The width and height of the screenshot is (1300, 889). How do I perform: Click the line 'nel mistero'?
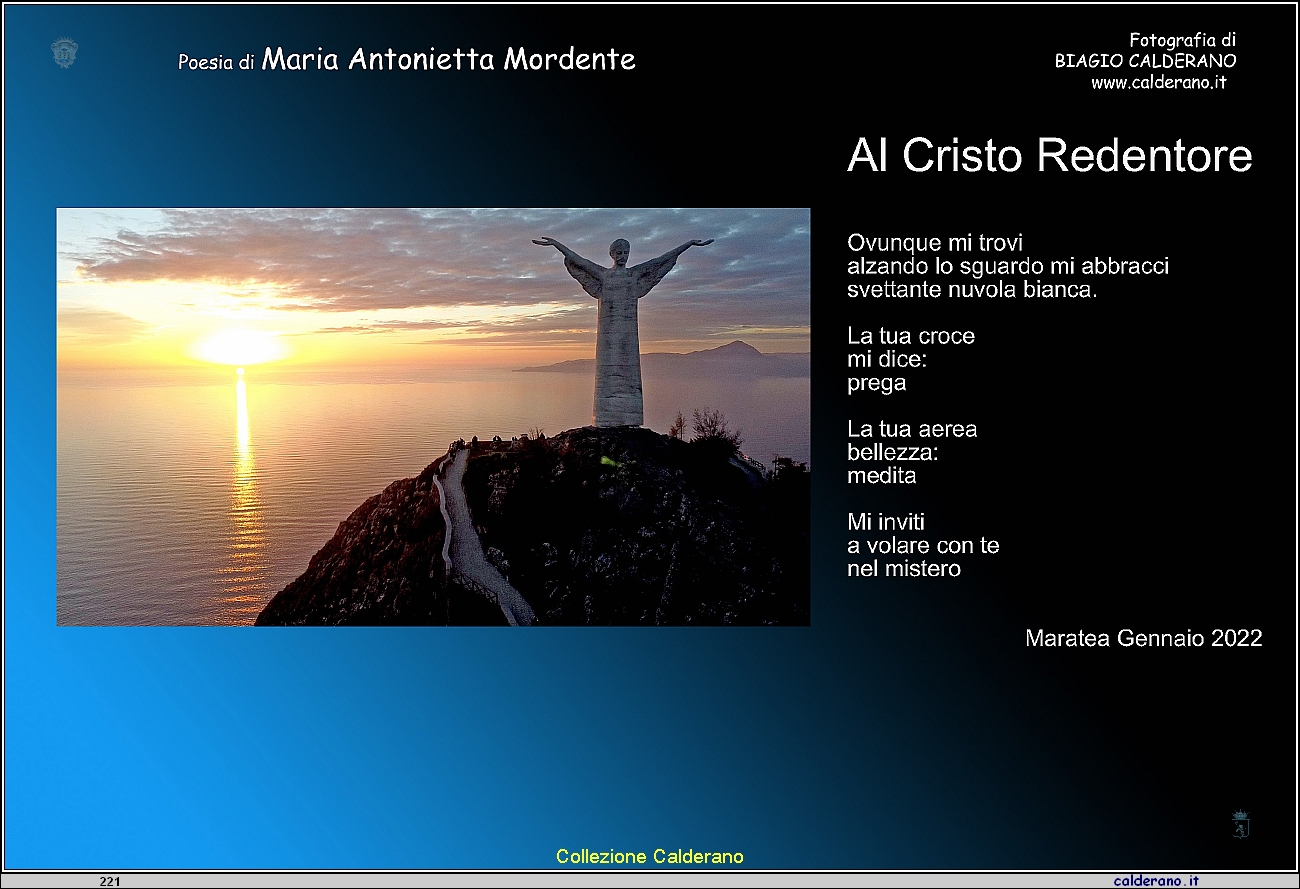(904, 569)
